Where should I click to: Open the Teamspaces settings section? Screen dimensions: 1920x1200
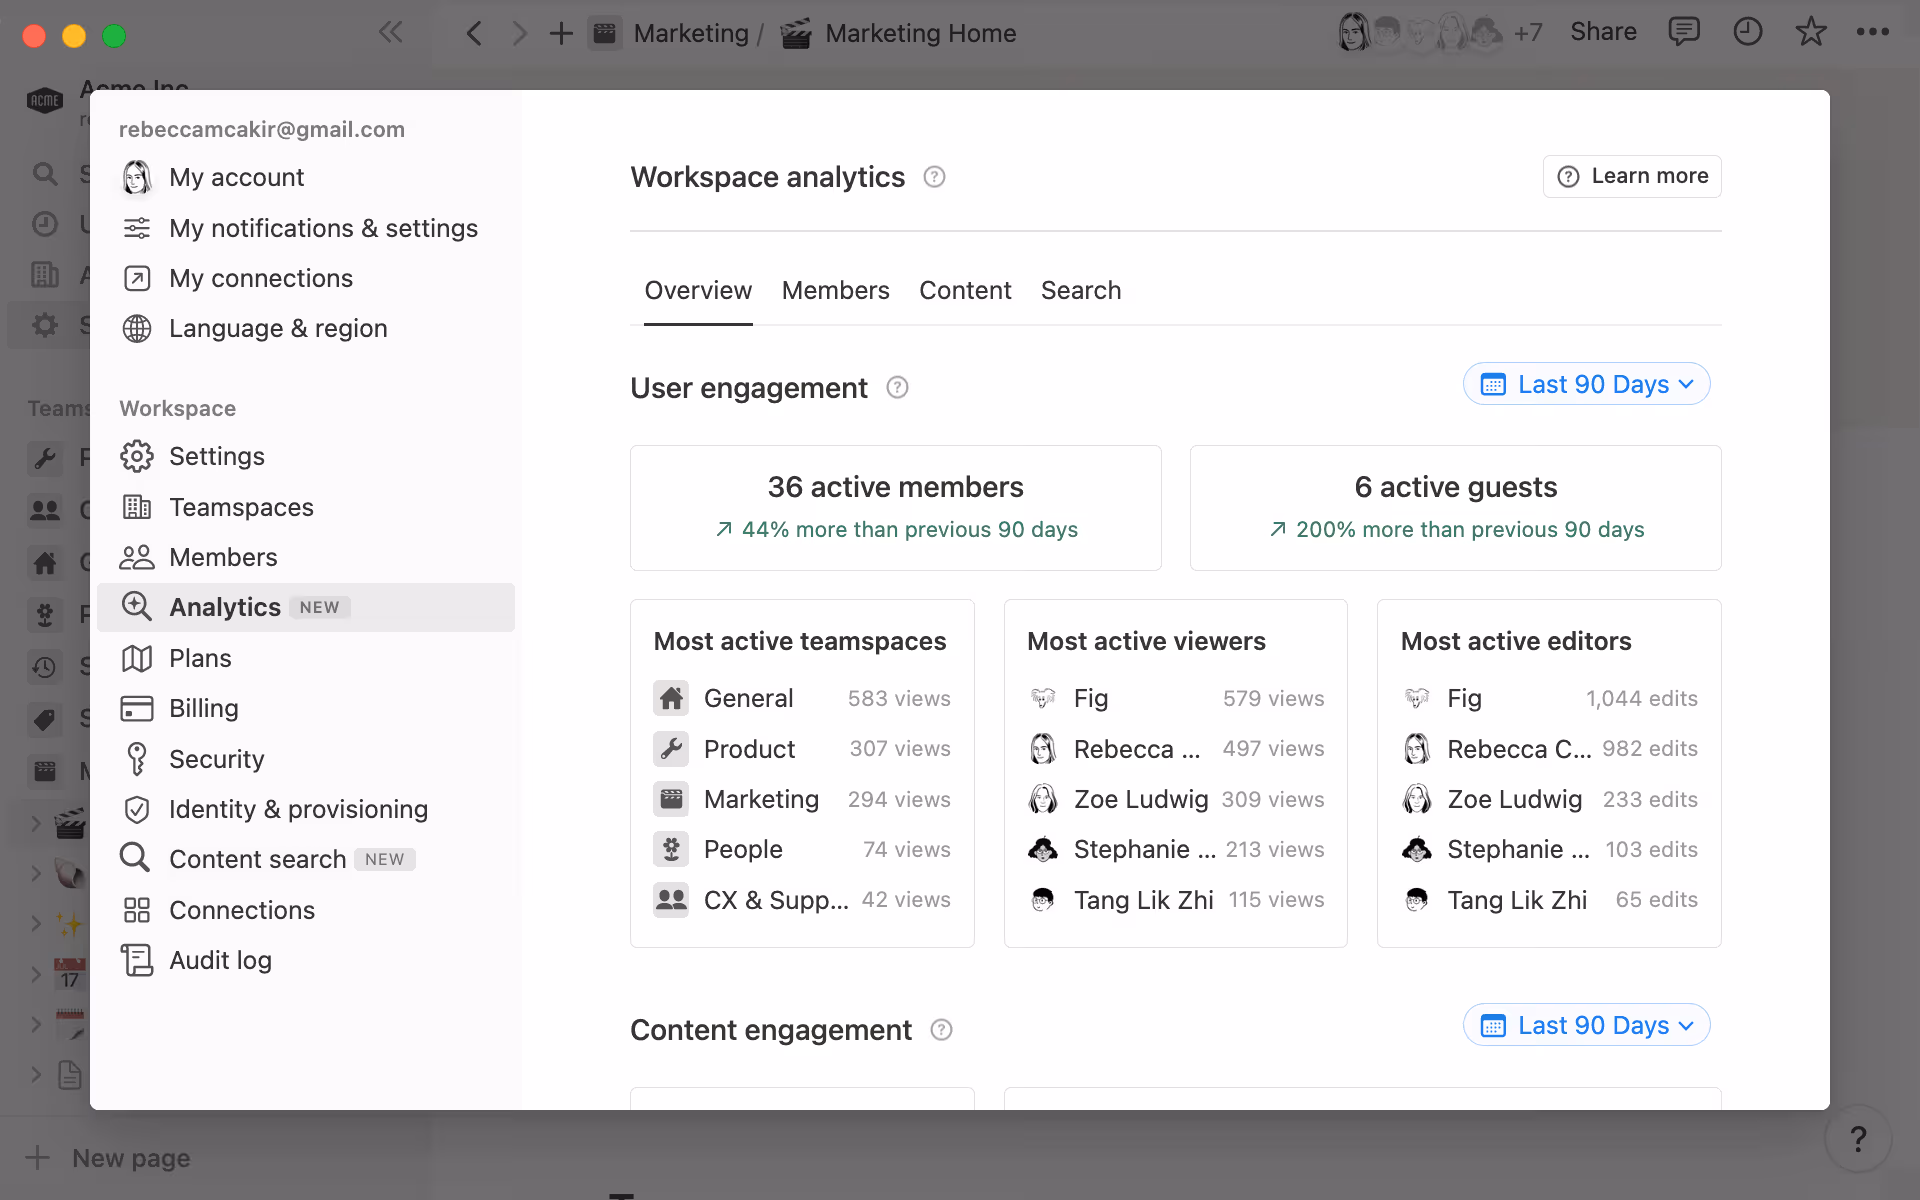(240, 507)
